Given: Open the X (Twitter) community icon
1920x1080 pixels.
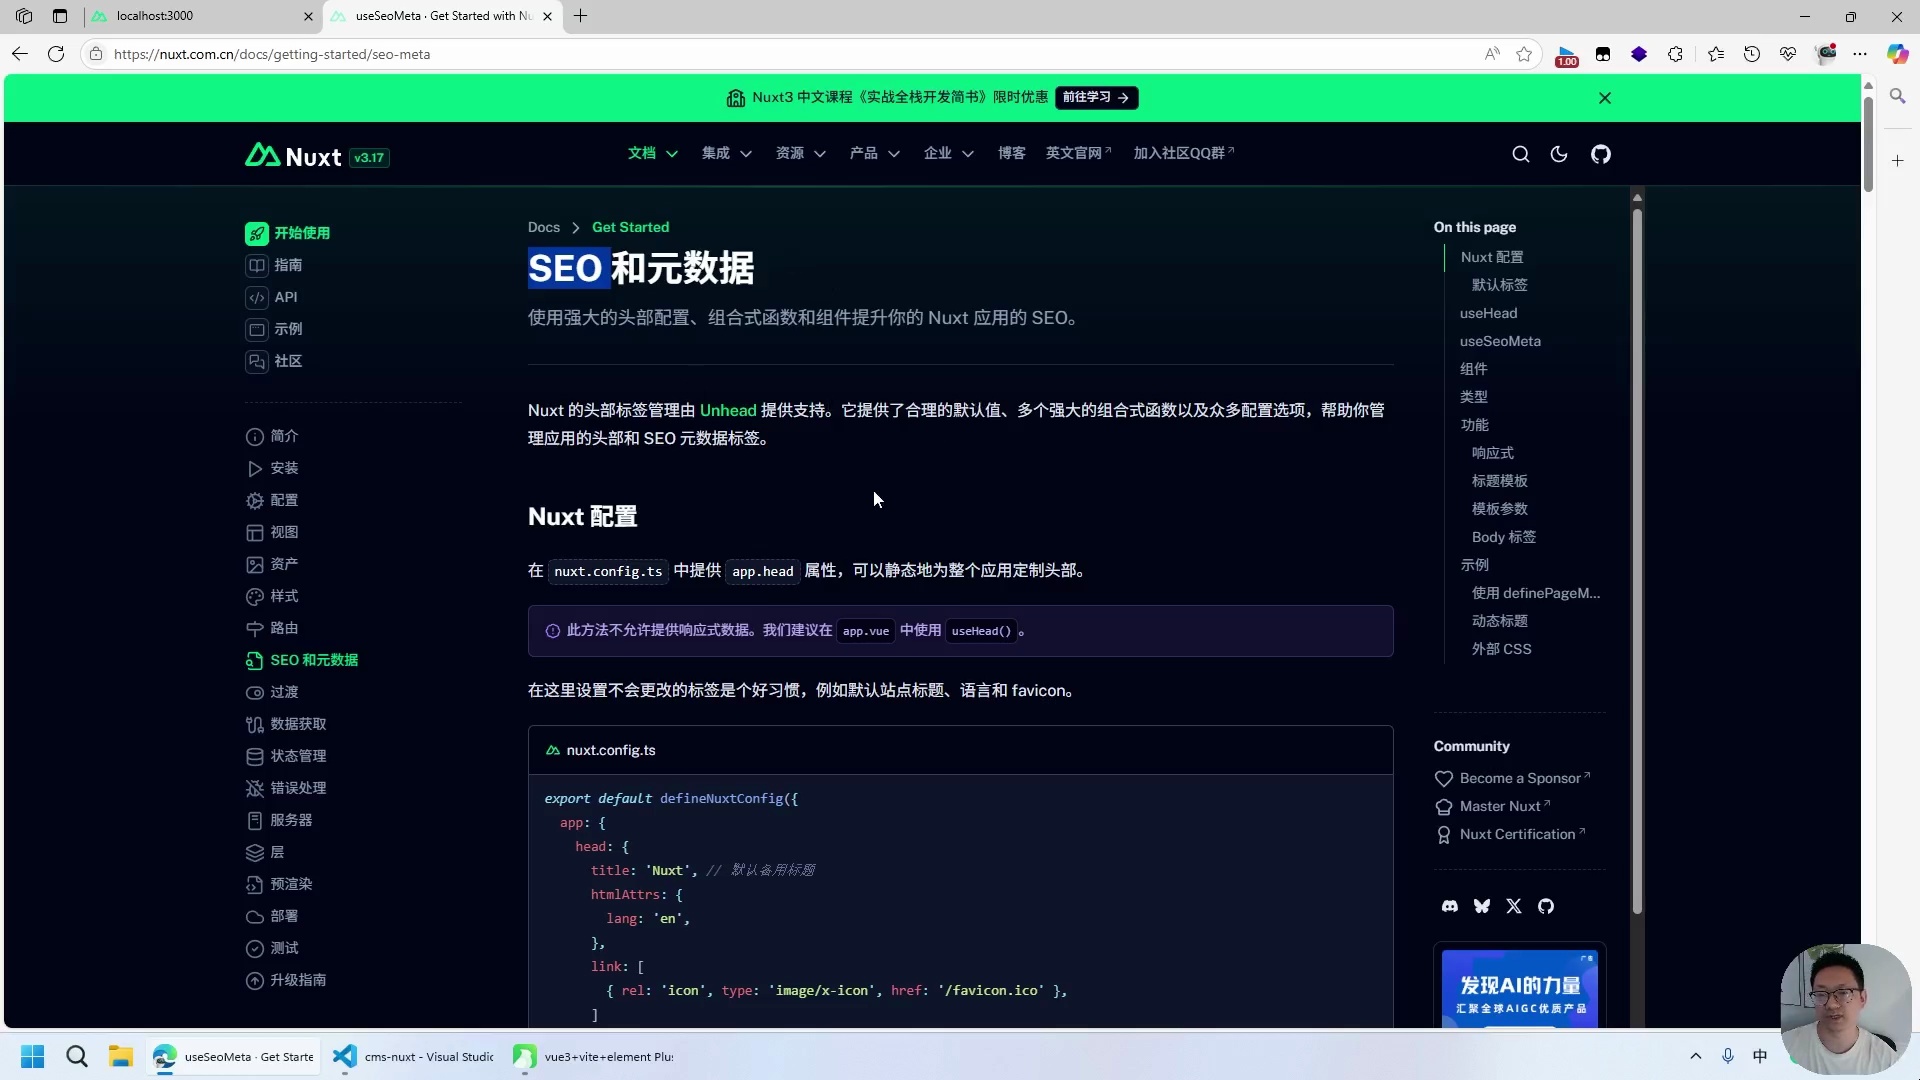Looking at the screenshot, I should (1513, 906).
